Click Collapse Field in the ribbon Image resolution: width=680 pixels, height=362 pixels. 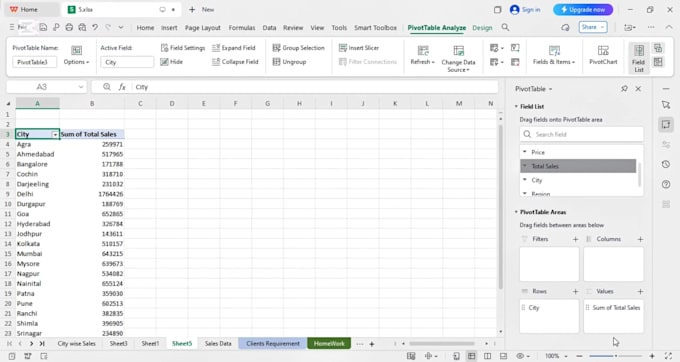(x=235, y=62)
